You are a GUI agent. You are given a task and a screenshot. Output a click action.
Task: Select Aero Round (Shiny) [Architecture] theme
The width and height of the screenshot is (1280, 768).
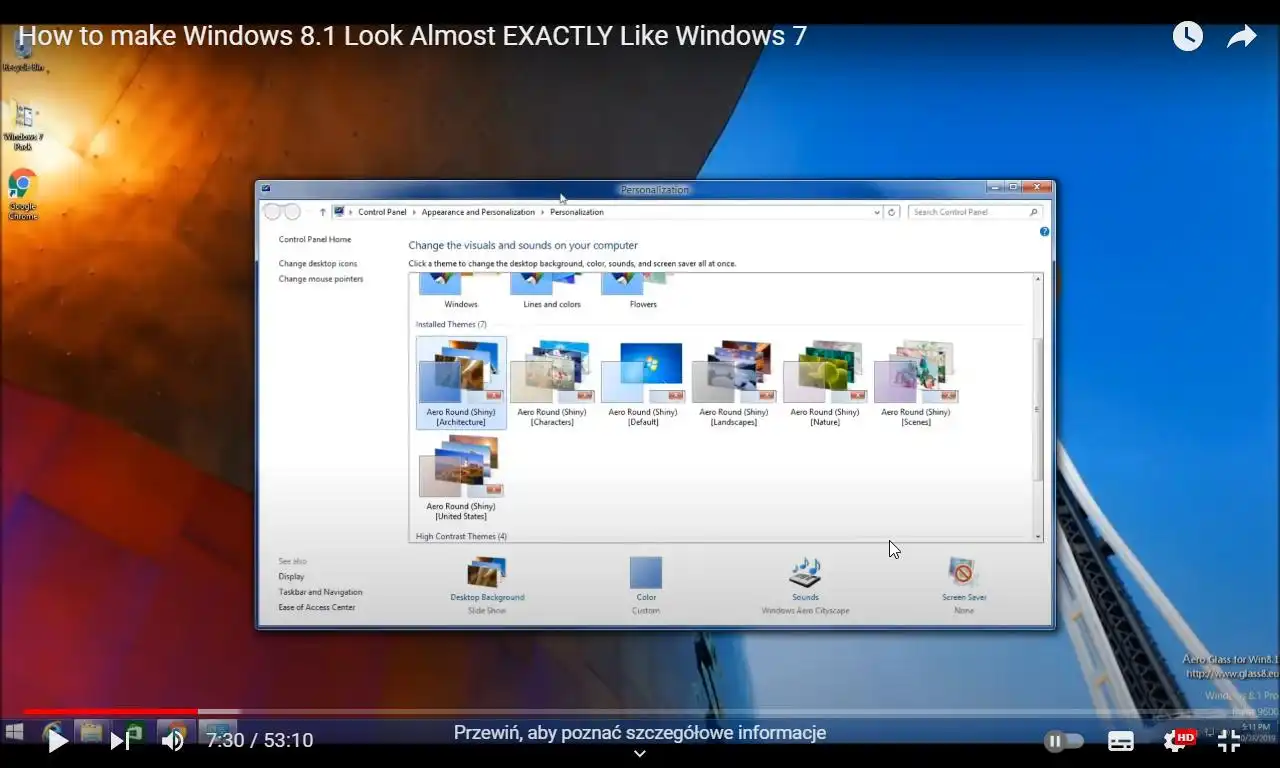[461, 383]
